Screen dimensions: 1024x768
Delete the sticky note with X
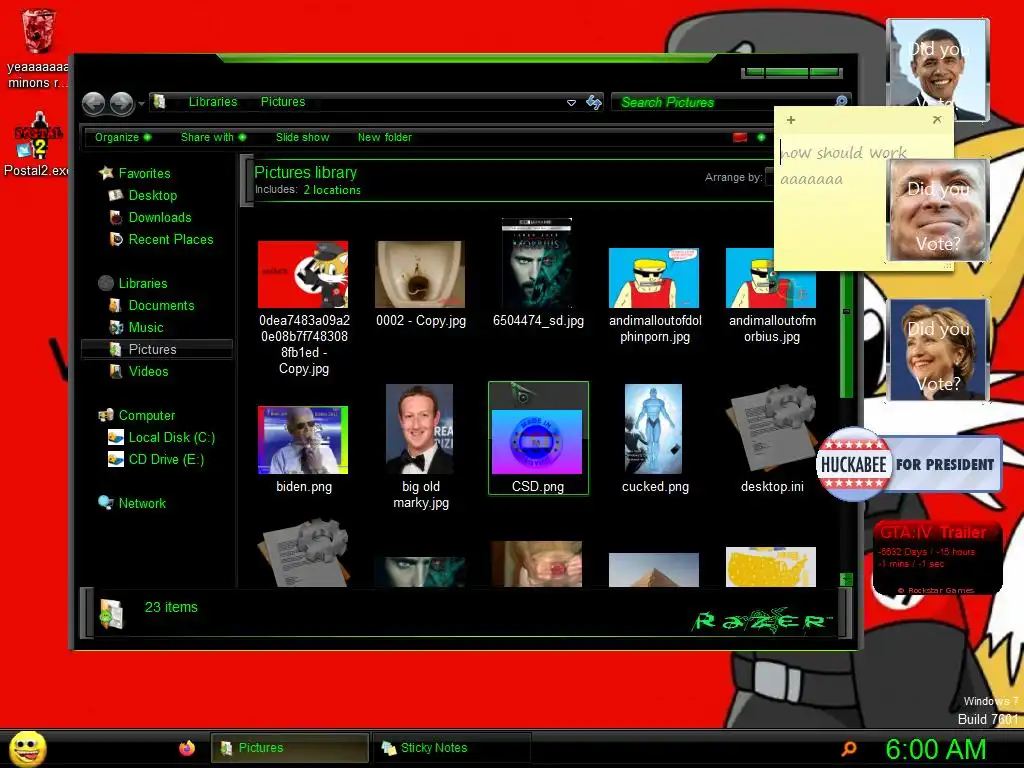936,120
